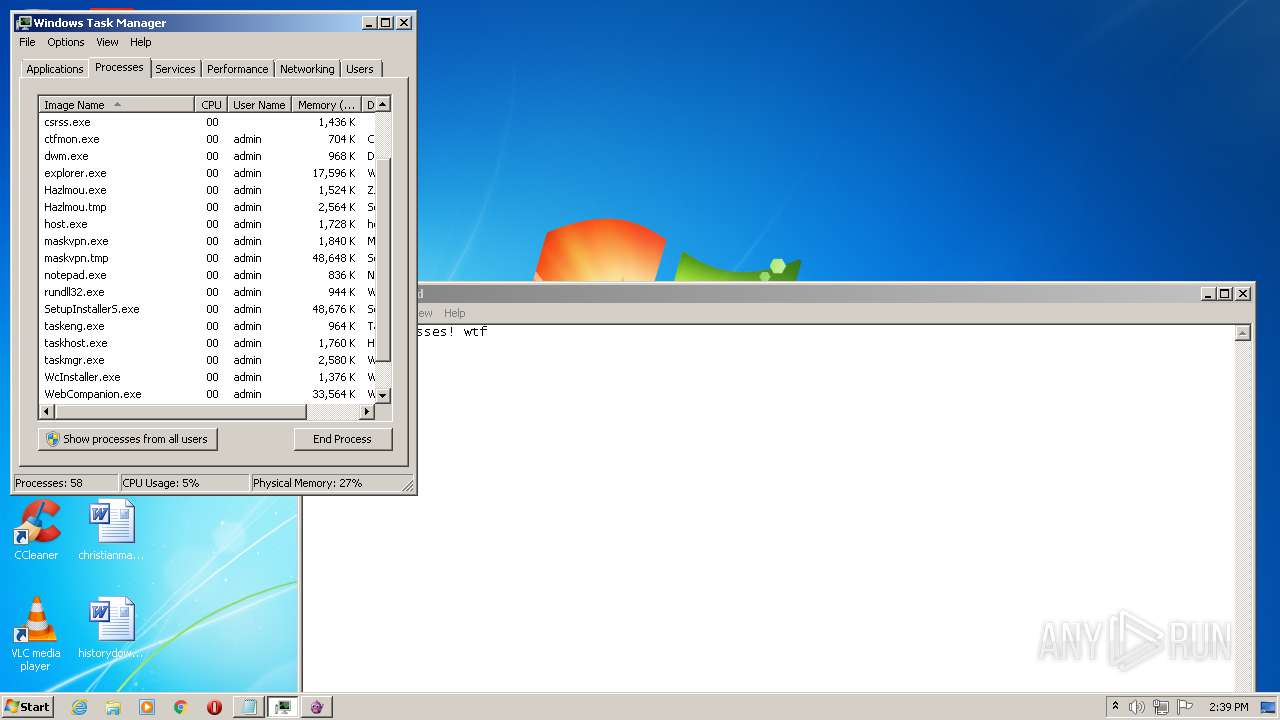Switch to the Services tab

[x=175, y=69]
